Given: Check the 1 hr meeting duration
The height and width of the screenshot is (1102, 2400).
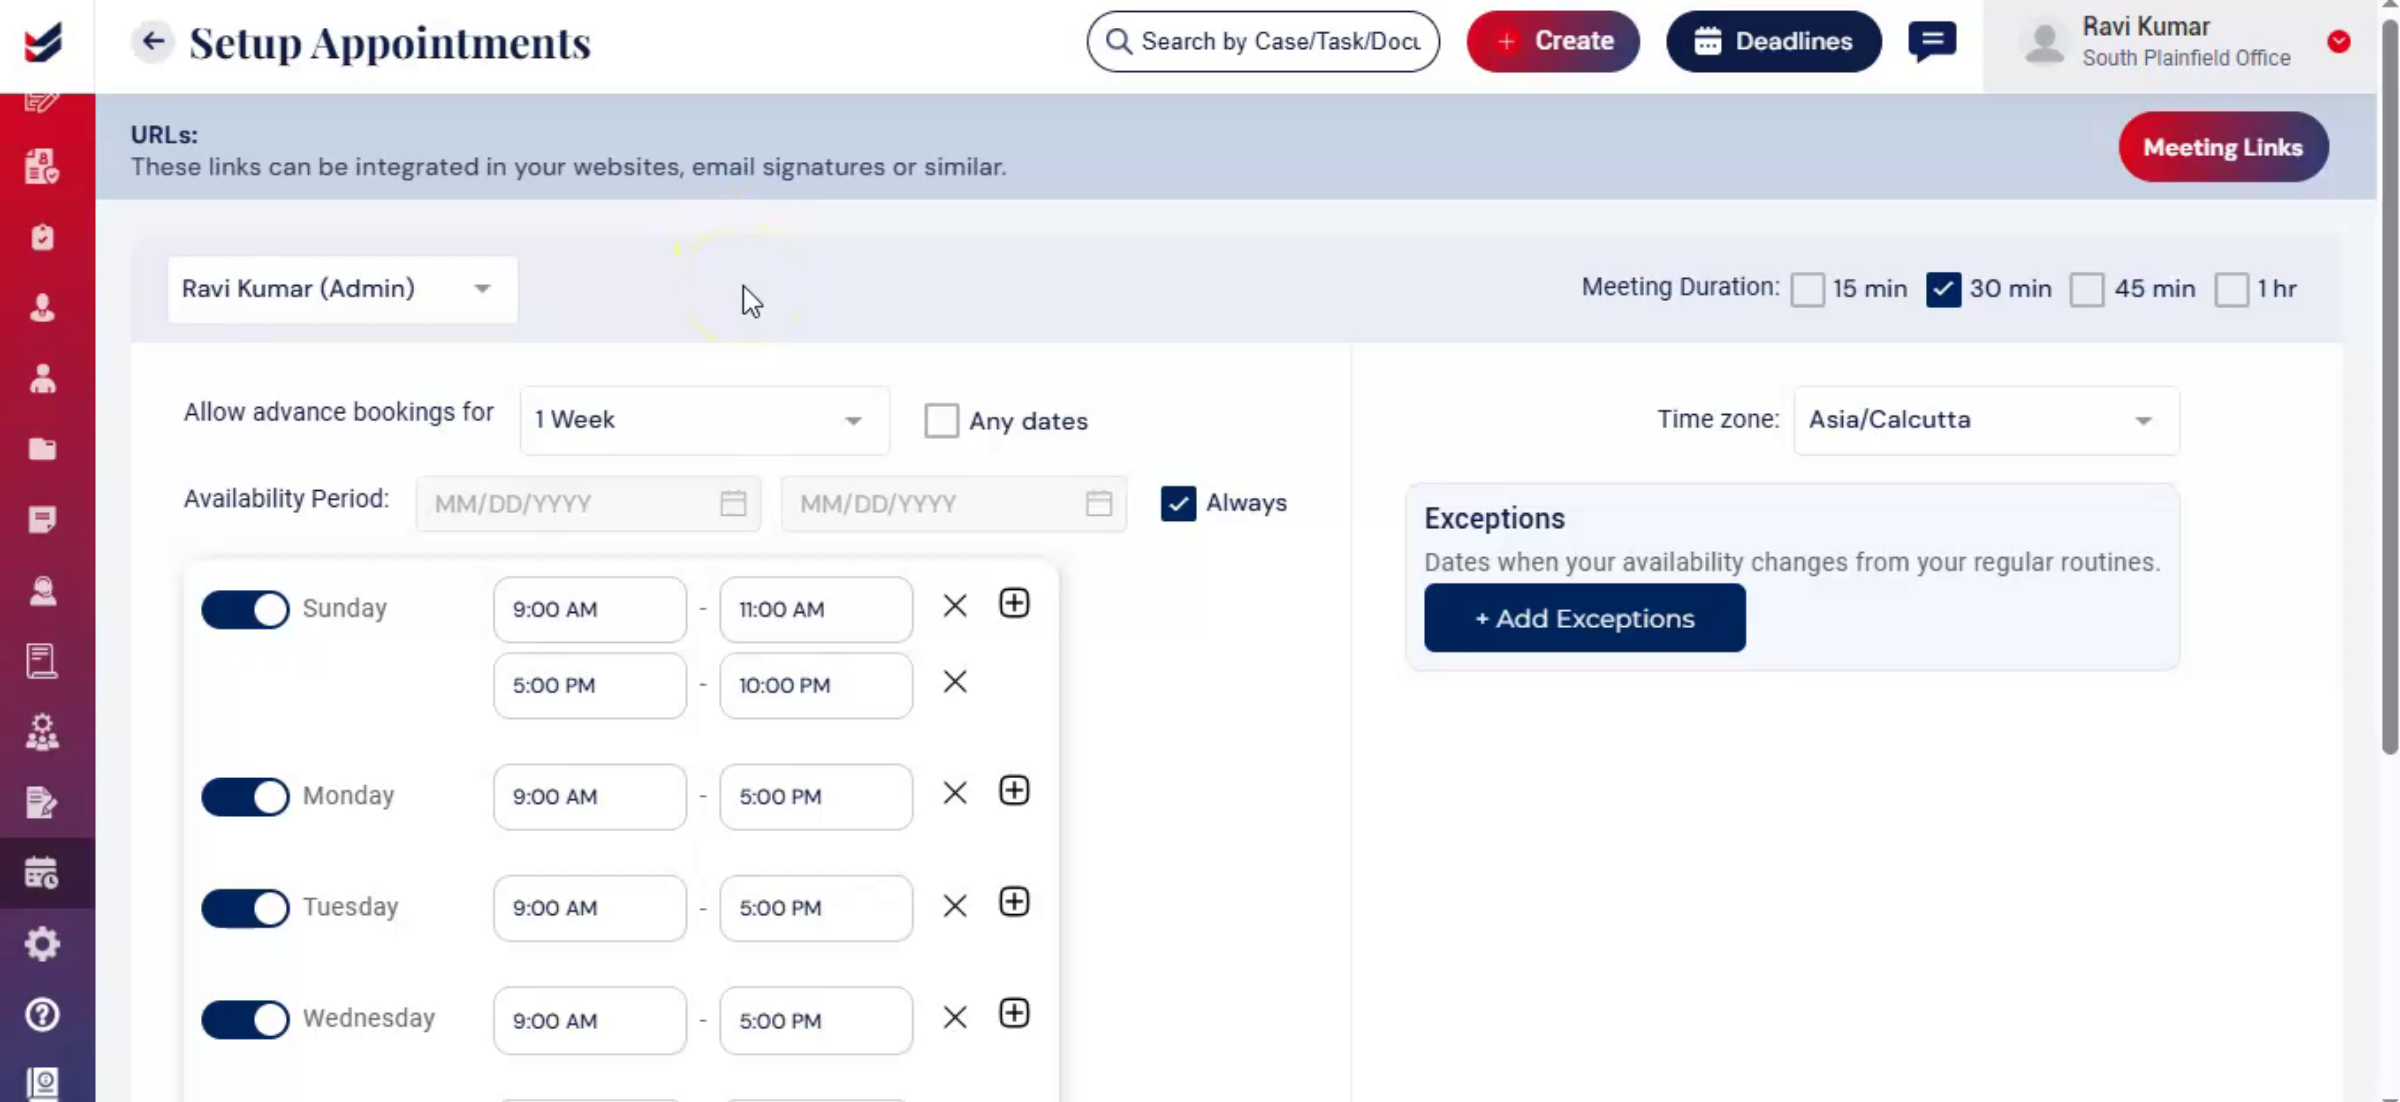Looking at the screenshot, I should tap(2231, 290).
